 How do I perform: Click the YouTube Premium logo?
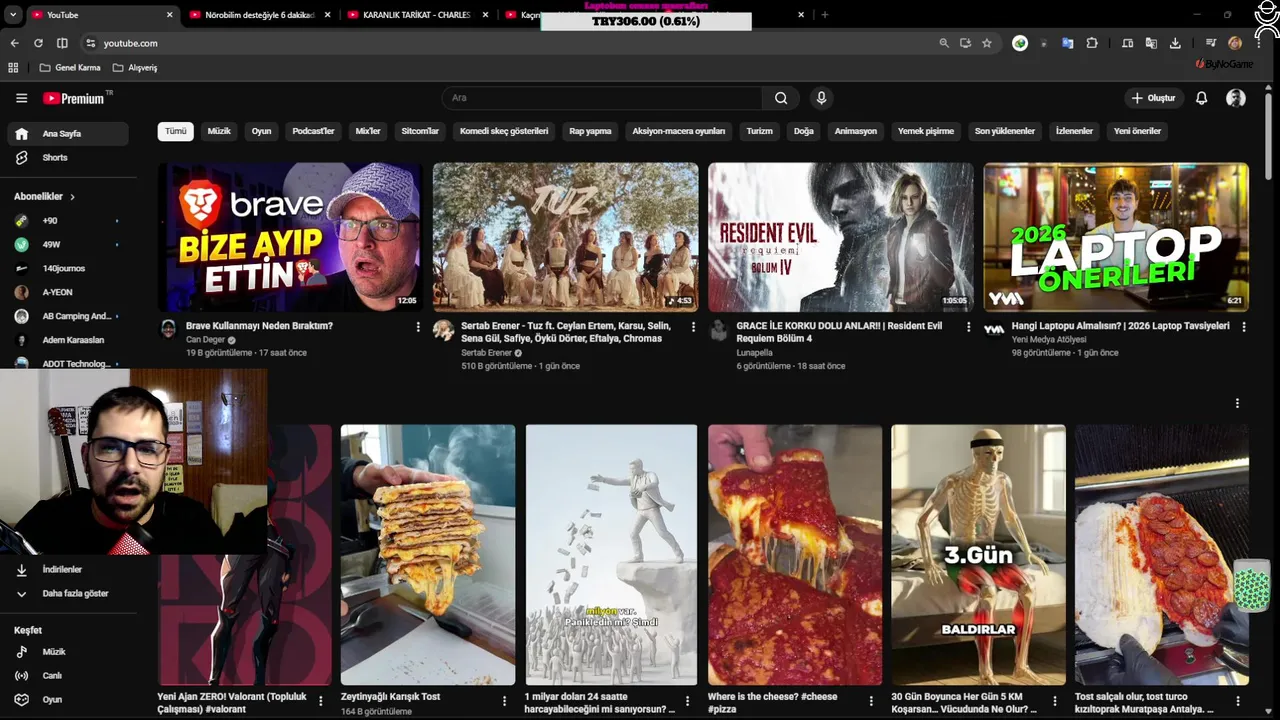(x=74, y=98)
